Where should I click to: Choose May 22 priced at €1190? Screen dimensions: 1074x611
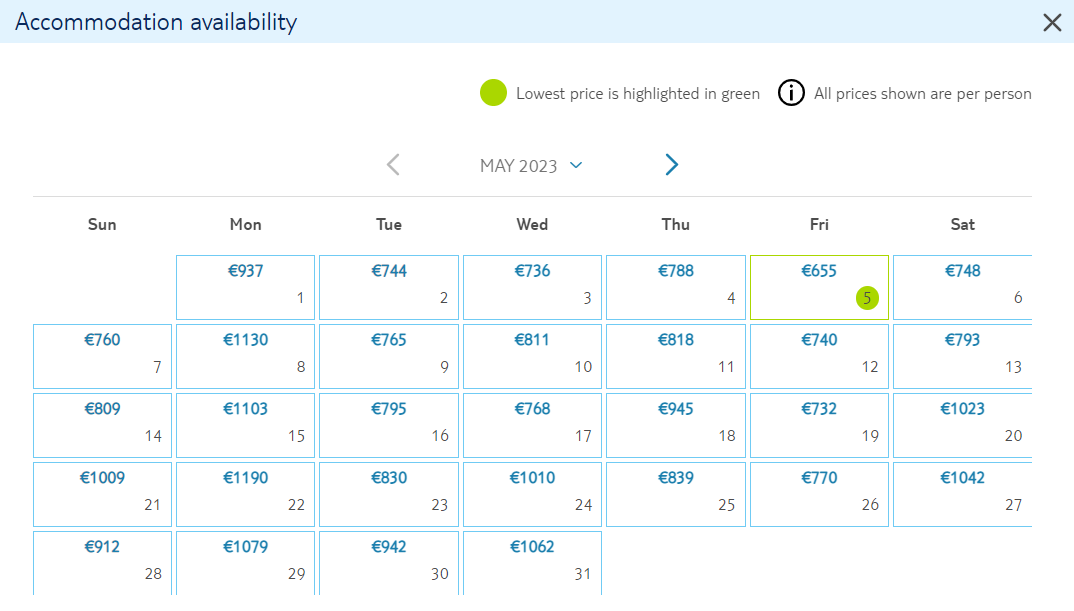245,495
